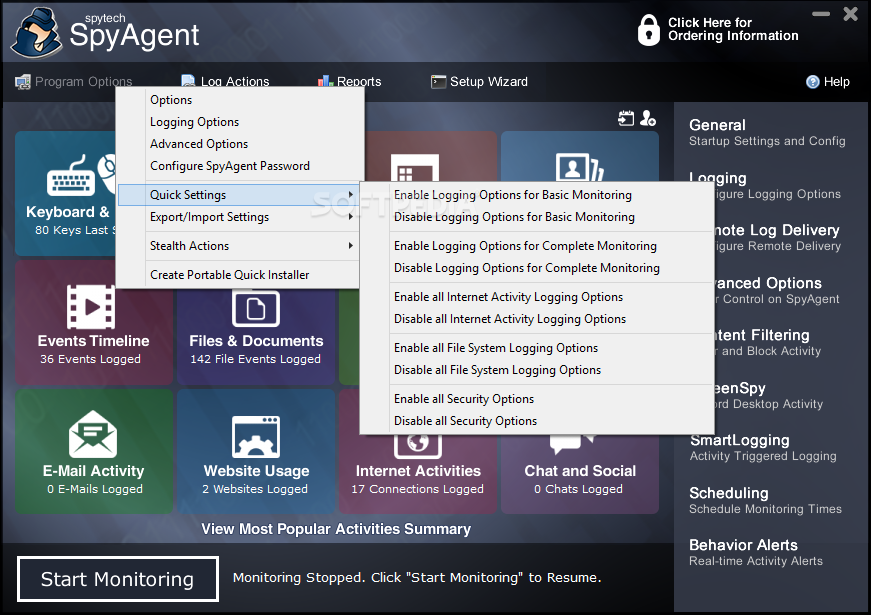Open Scheduling Schedule Monitoring Times
871x615 pixels.
coord(765,501)
